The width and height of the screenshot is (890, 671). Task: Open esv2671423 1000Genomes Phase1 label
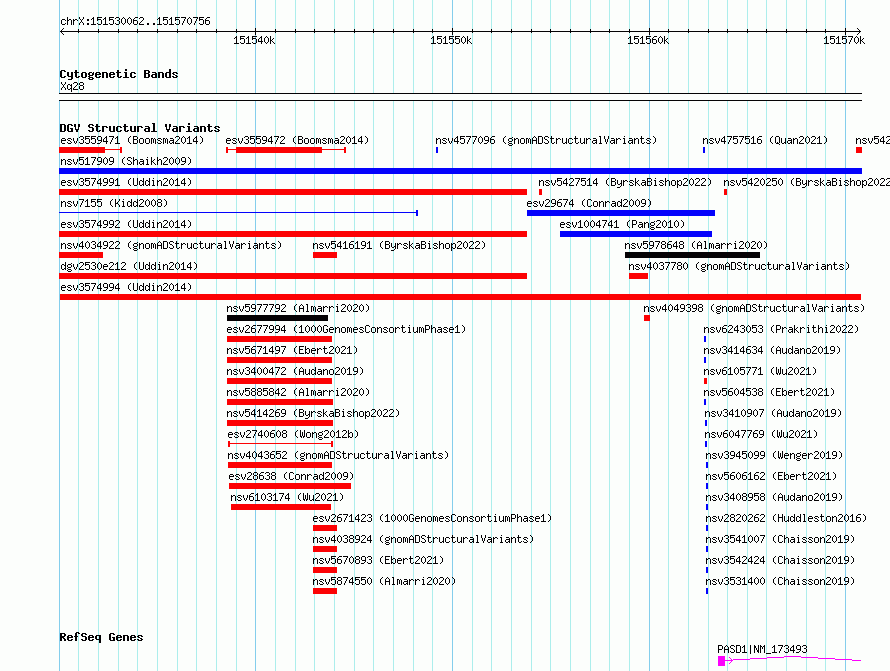[432, 518]
